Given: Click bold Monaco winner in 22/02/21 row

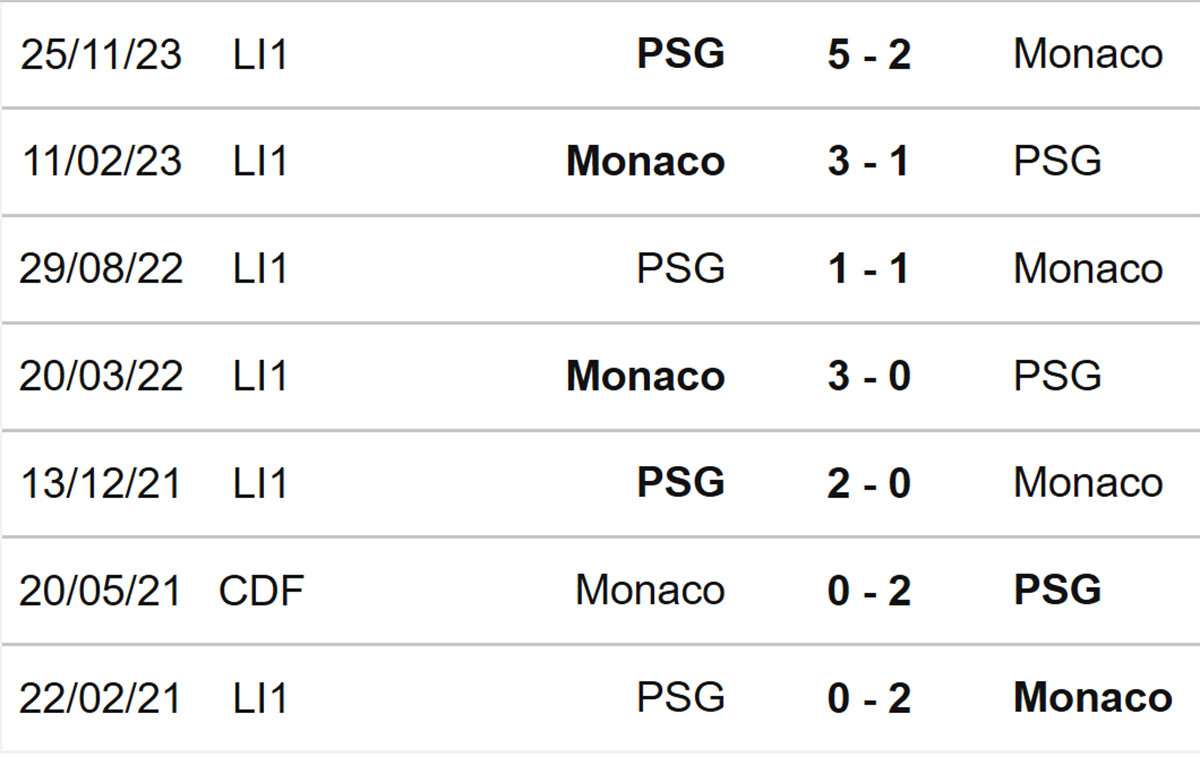Looking at the screenshot, I should [x=1093, y=697].
